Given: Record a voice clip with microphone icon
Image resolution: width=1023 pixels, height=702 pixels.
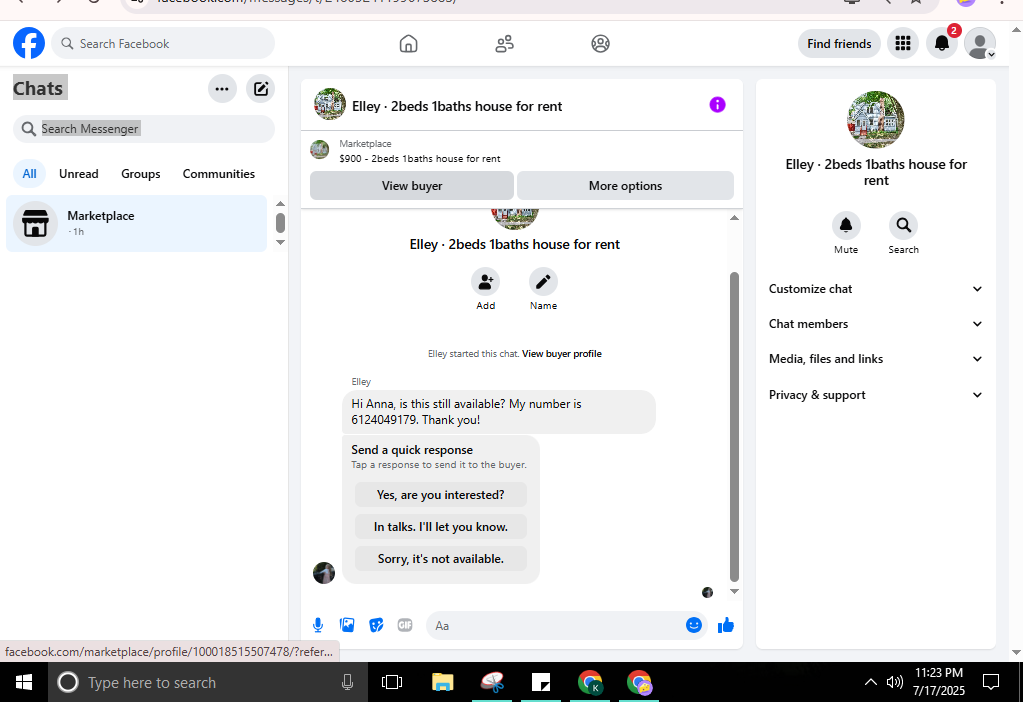Looking at the screenshot, I should pos(318,625).
